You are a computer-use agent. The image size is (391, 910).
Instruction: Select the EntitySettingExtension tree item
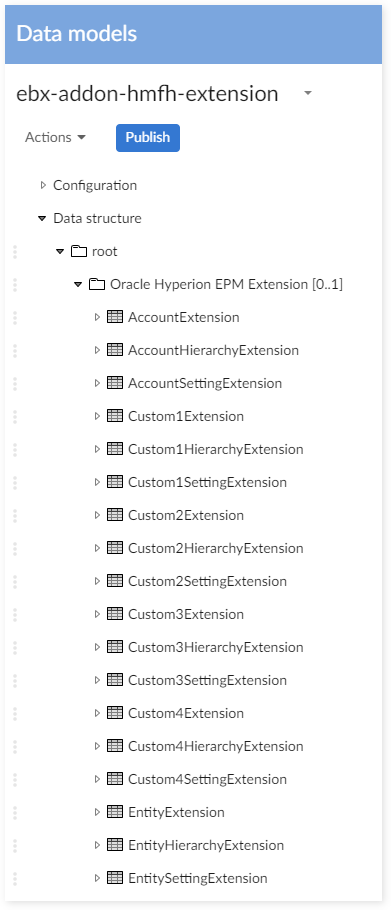(198, 878)
